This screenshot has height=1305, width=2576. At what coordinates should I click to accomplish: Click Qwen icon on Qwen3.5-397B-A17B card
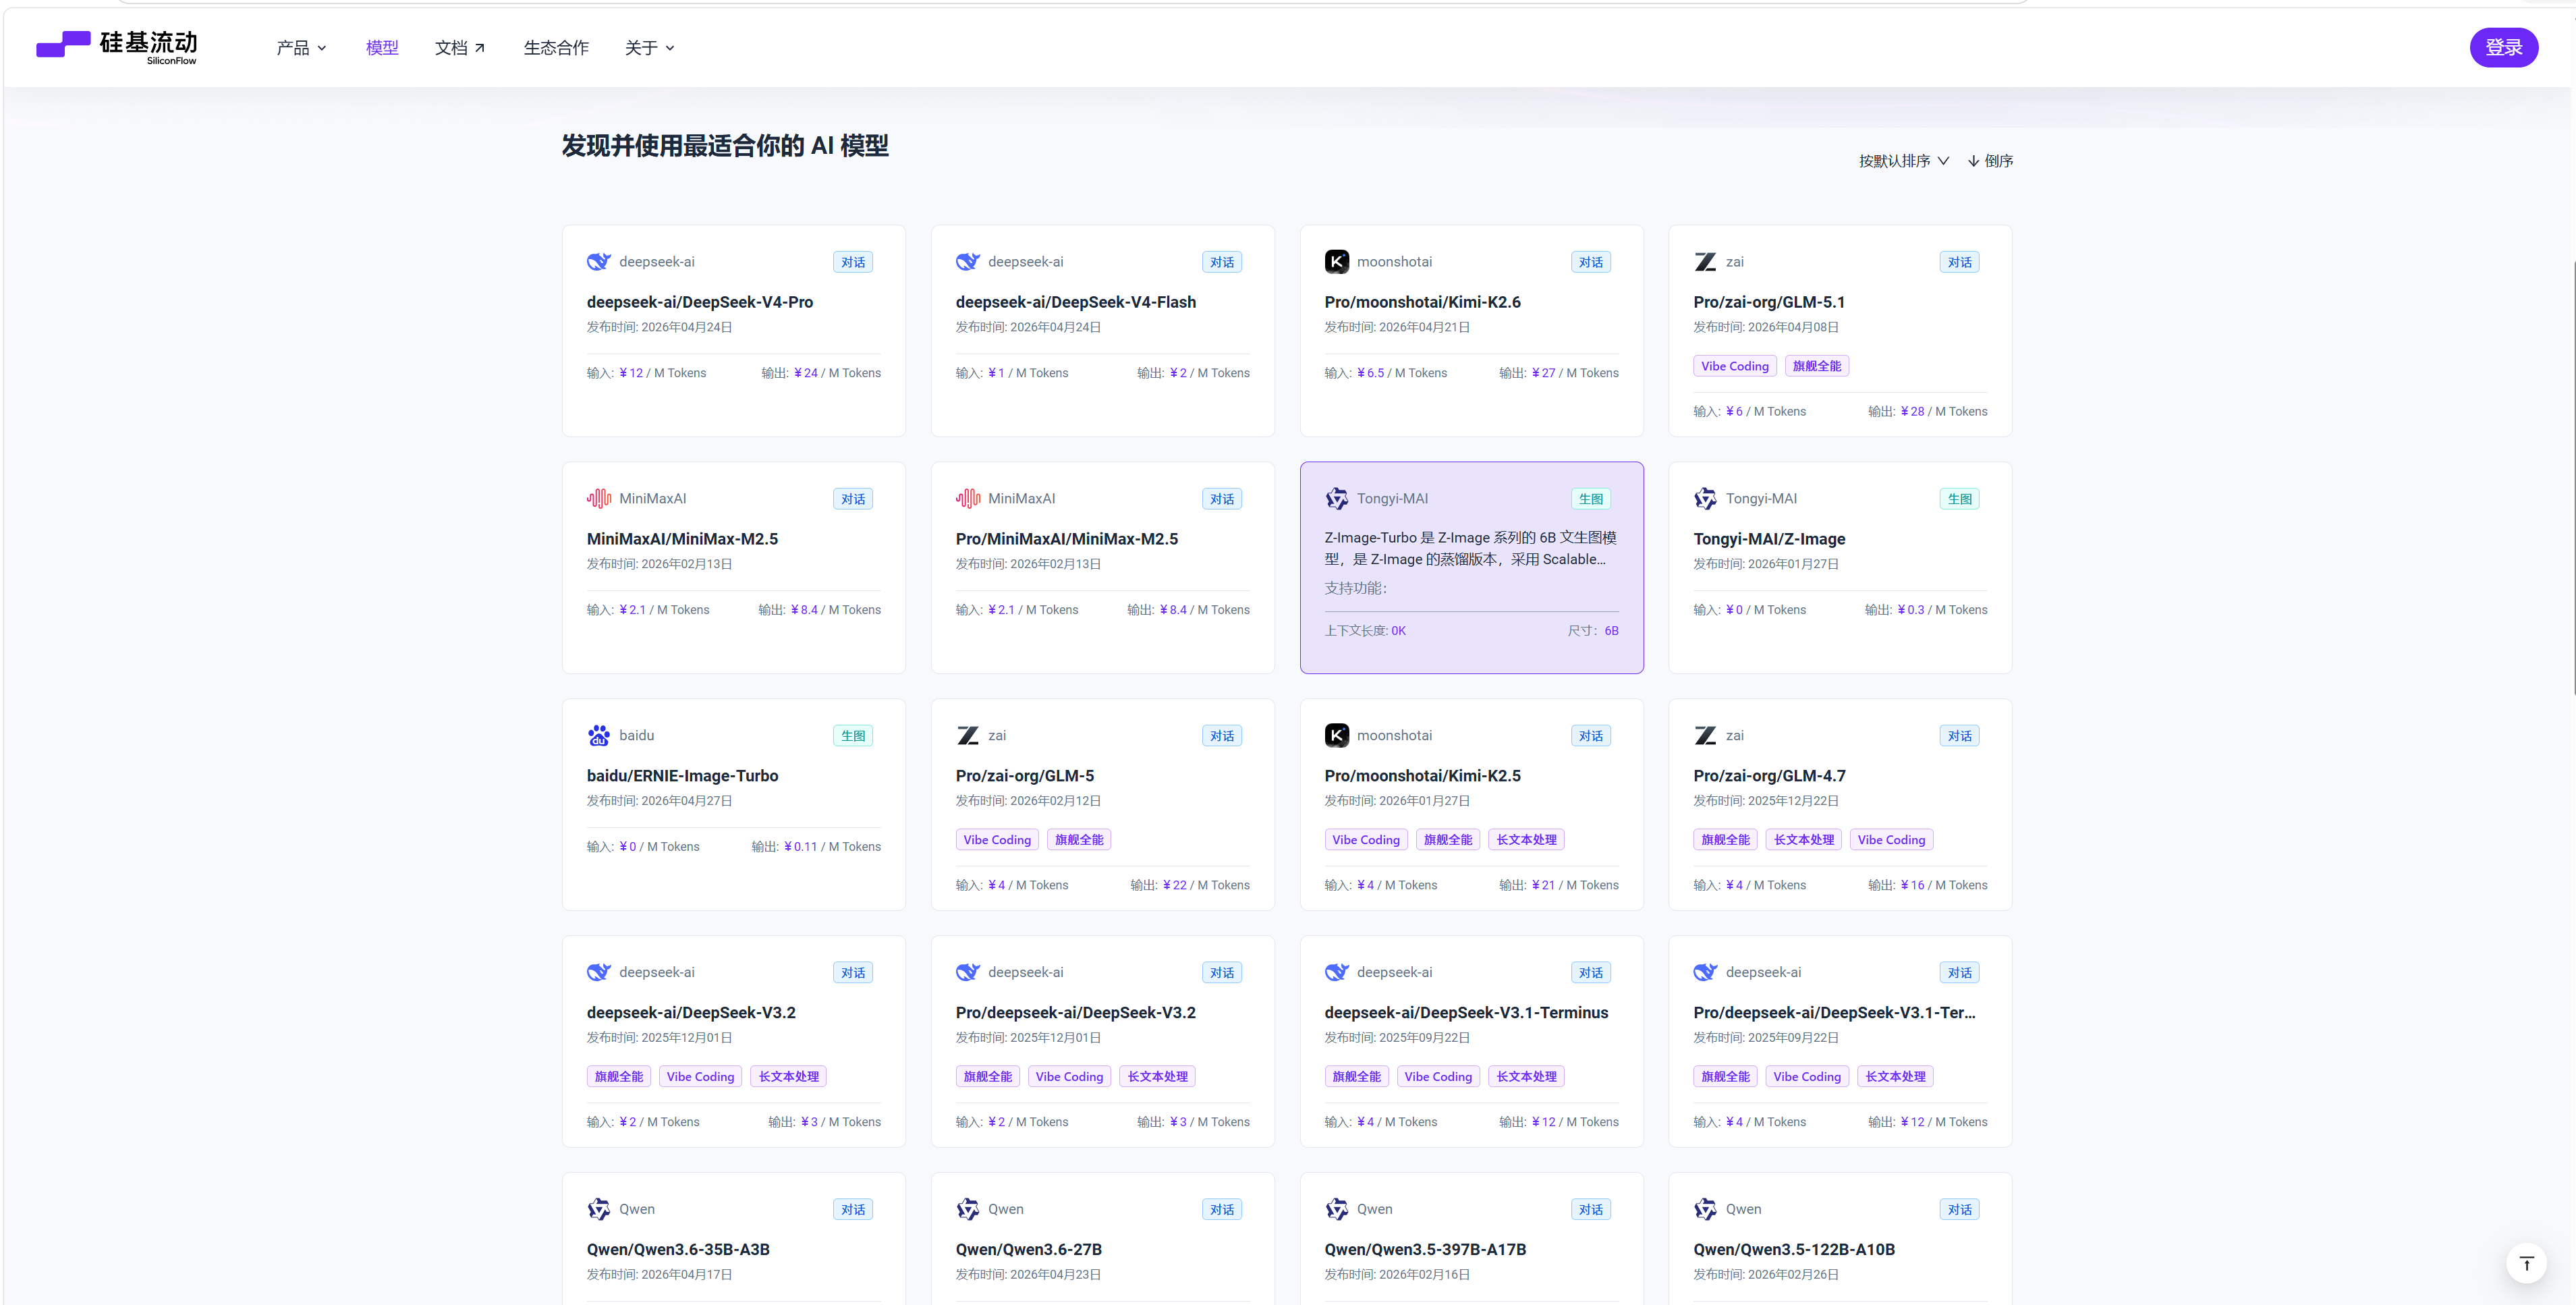1336,1210
